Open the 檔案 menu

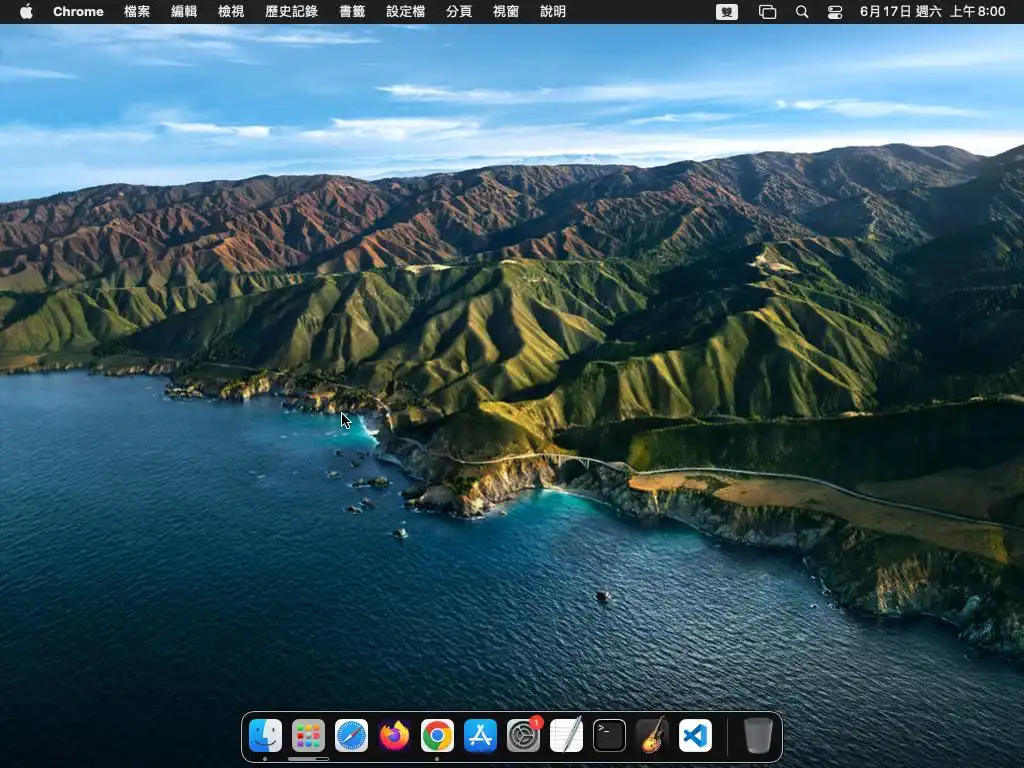137,12
